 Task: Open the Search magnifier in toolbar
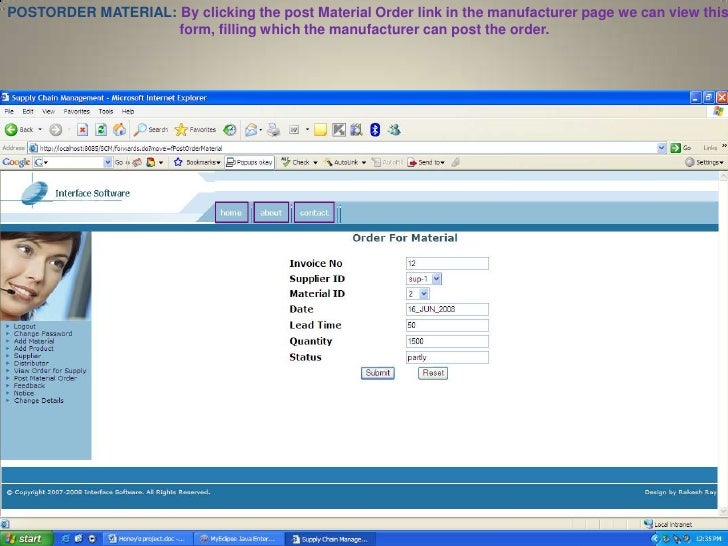tap(150, 130)
